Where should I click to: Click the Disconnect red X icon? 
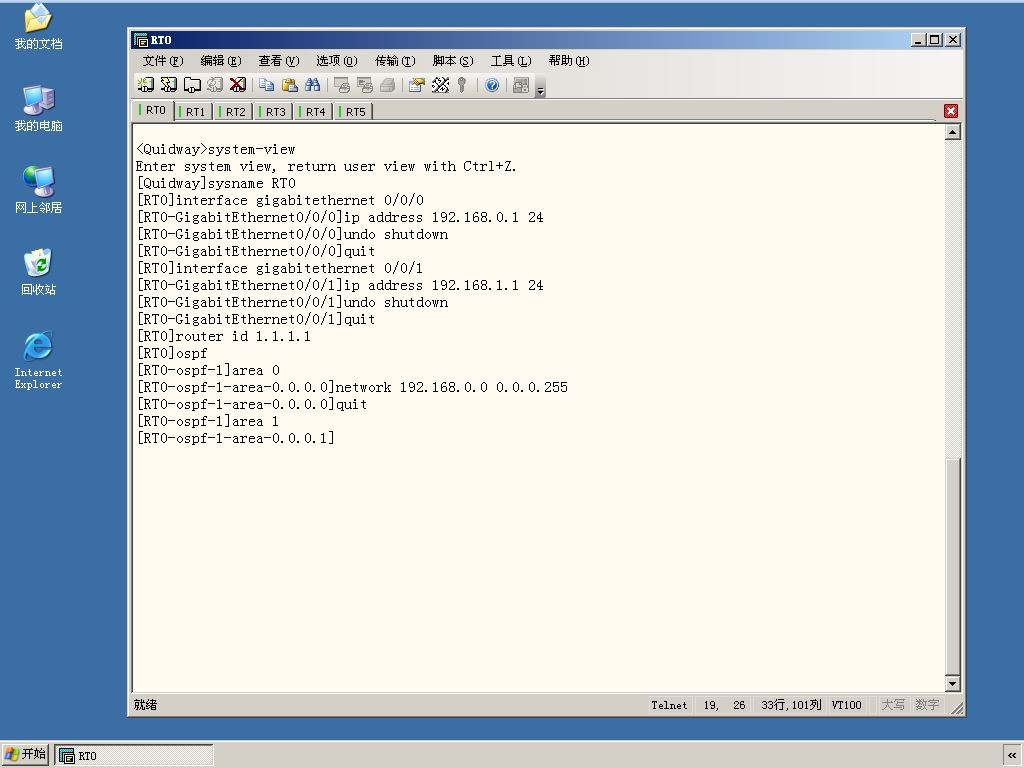pyautogui.click(x=238, y=85)
